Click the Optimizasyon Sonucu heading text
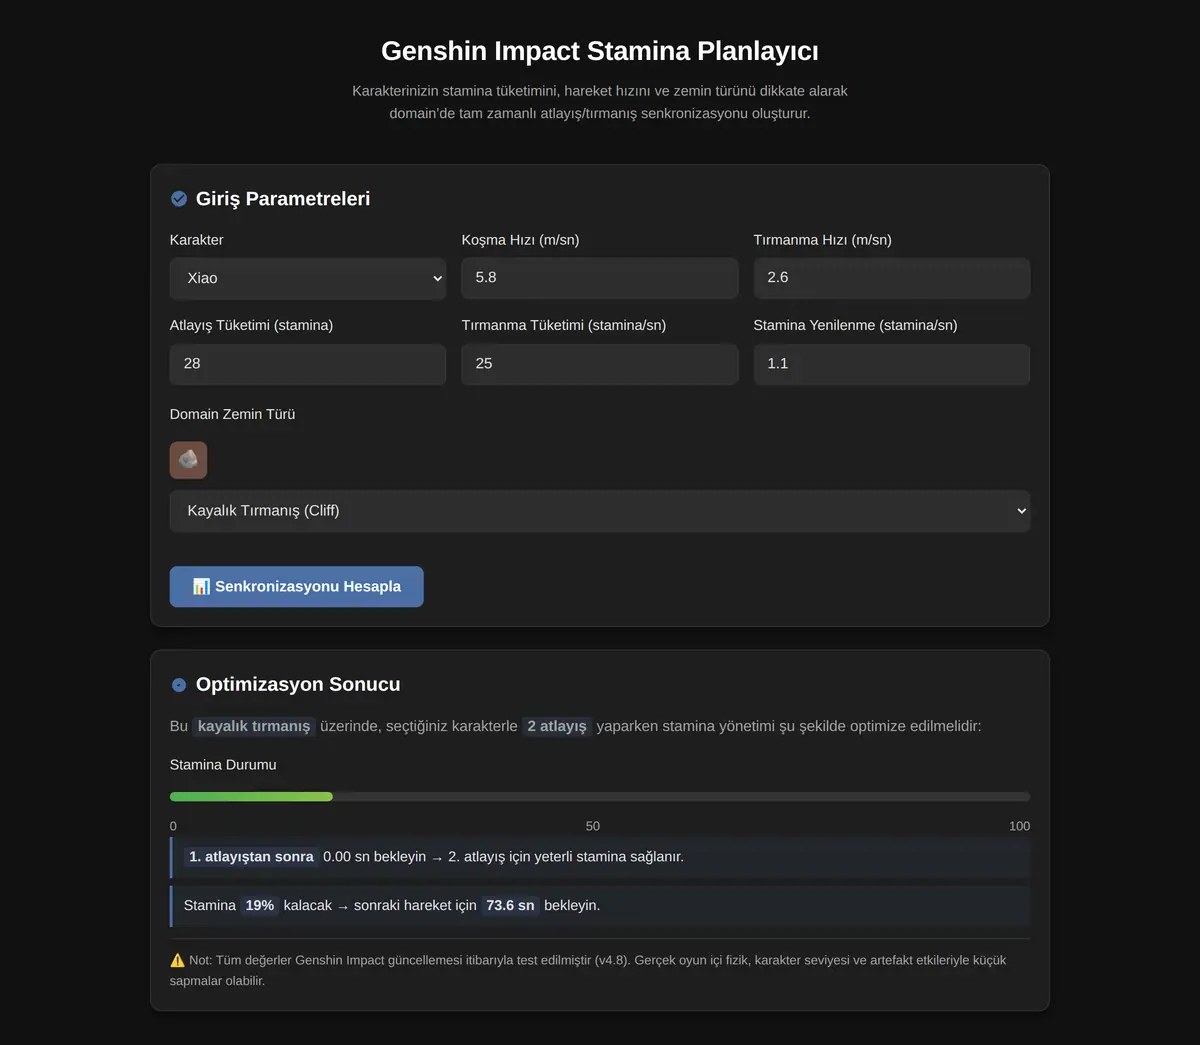1200x1045 pixels. pos(298,685)
